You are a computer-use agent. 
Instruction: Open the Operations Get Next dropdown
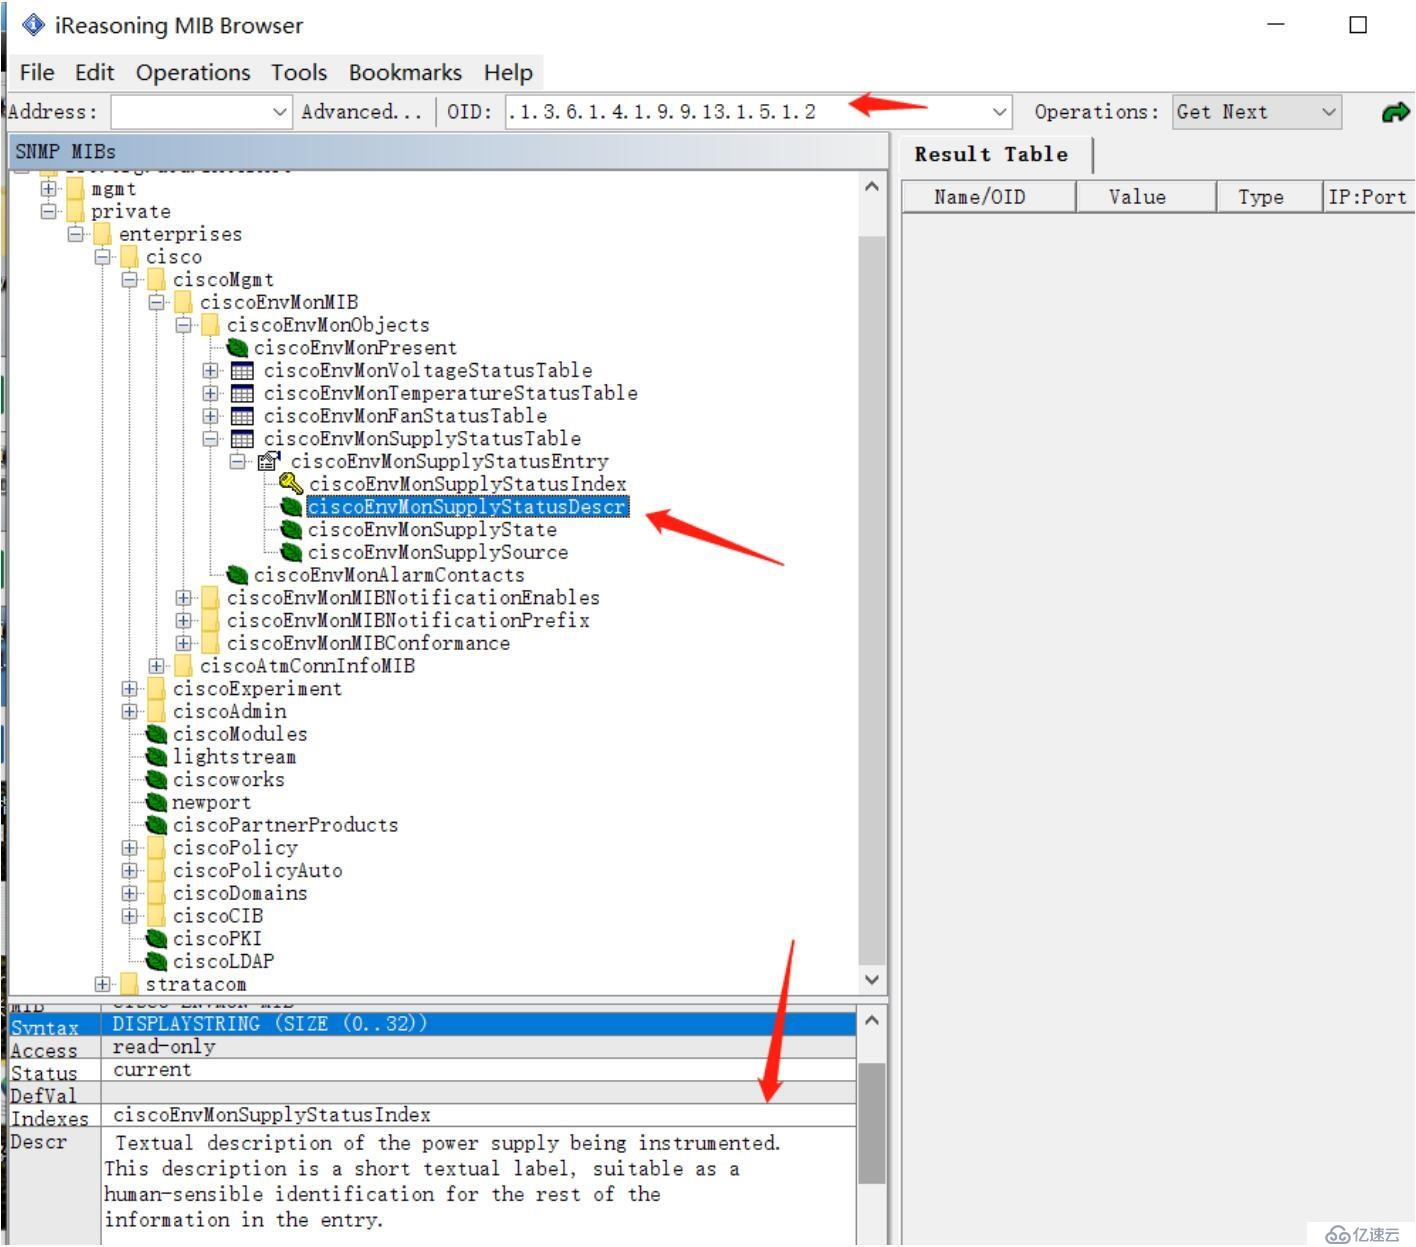pos(1328,112)
